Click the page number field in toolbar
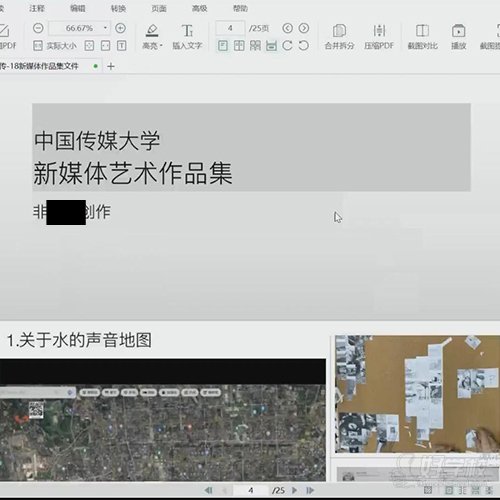The image size is (500, 500). click(230, 28)
